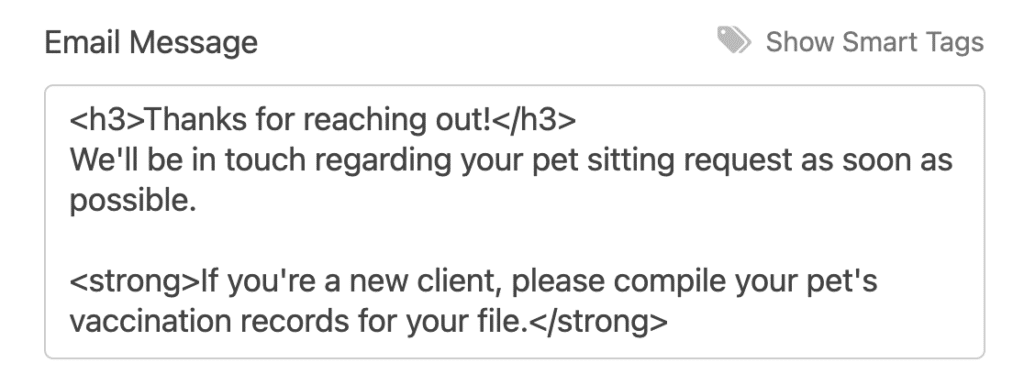This screenshot has height=385, width=1024.
Task: Click the empty line between paragraphs
Action: (515, 241)
